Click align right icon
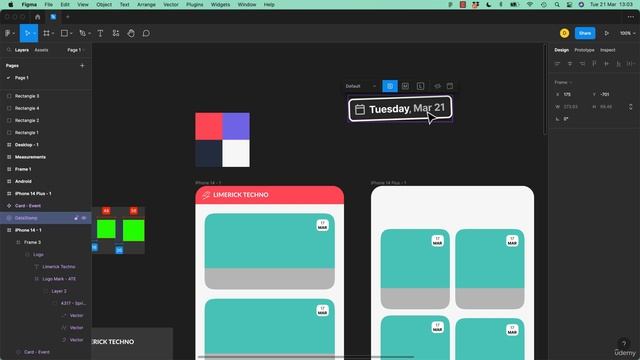The width and height of the screenshot is (640, 360). pos(582,64)
